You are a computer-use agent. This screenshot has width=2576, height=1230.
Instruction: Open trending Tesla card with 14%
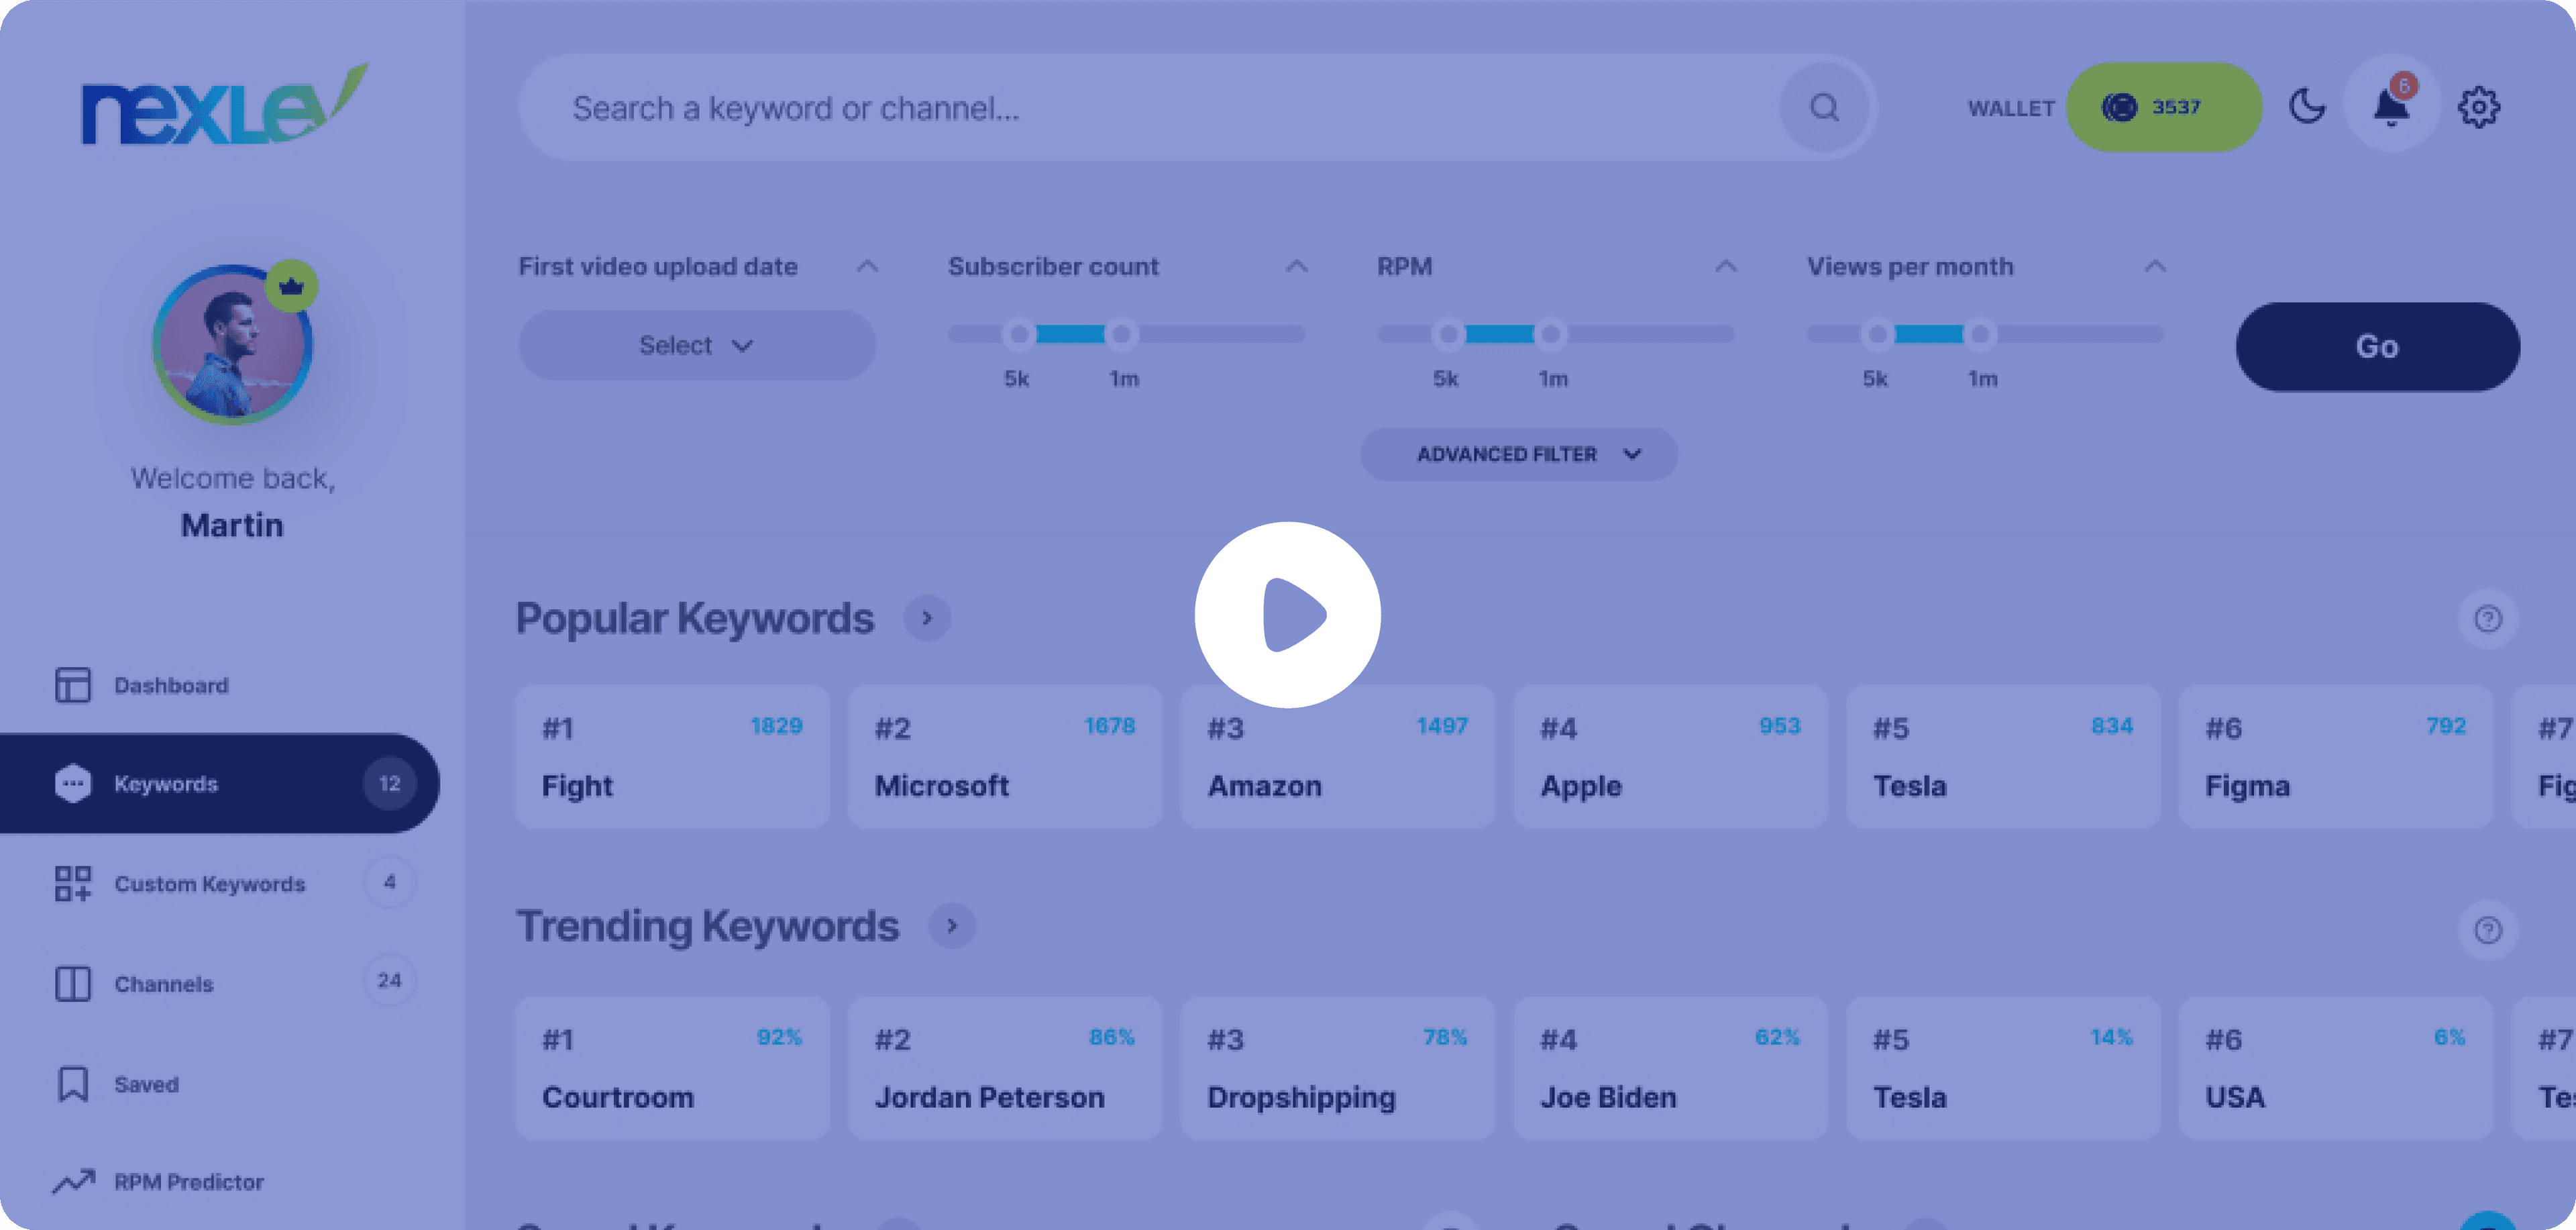click(2003, 1068)
